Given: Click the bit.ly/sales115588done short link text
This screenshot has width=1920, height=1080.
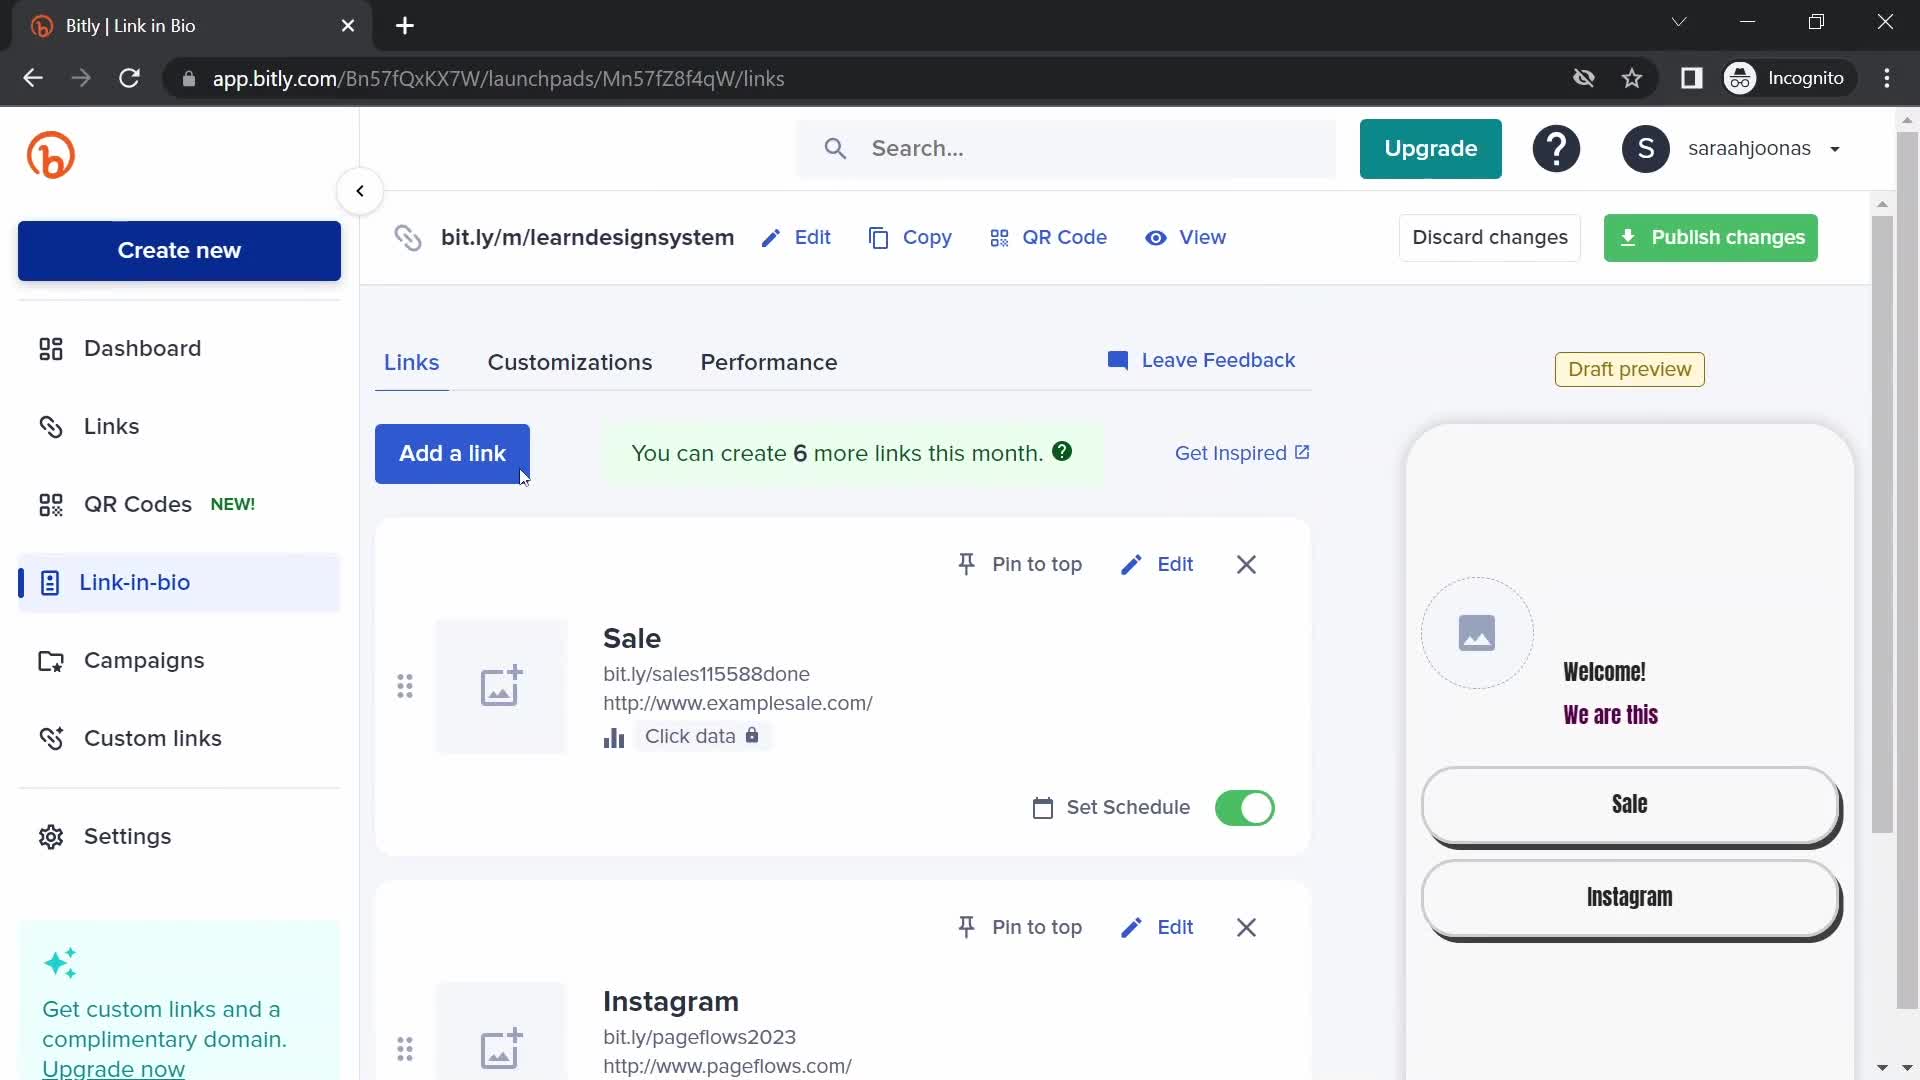Looking at the screenshot, I should pyautogui.click(x=706, y=675).
